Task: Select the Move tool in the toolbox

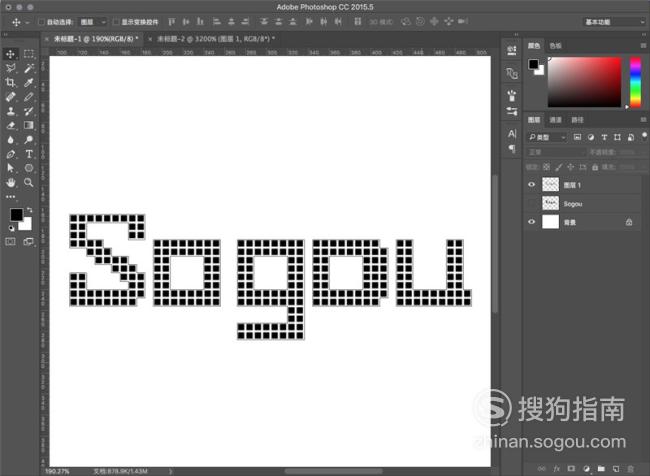Action: pyautogui.click(x=10, y=54)
